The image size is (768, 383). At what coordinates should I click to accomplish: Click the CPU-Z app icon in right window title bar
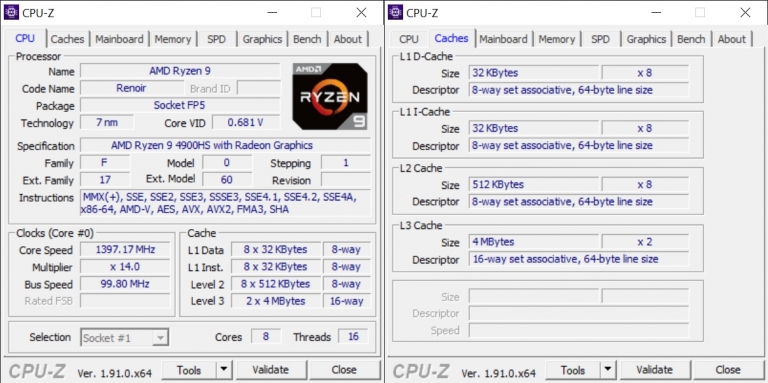click(x=395, y=12)
